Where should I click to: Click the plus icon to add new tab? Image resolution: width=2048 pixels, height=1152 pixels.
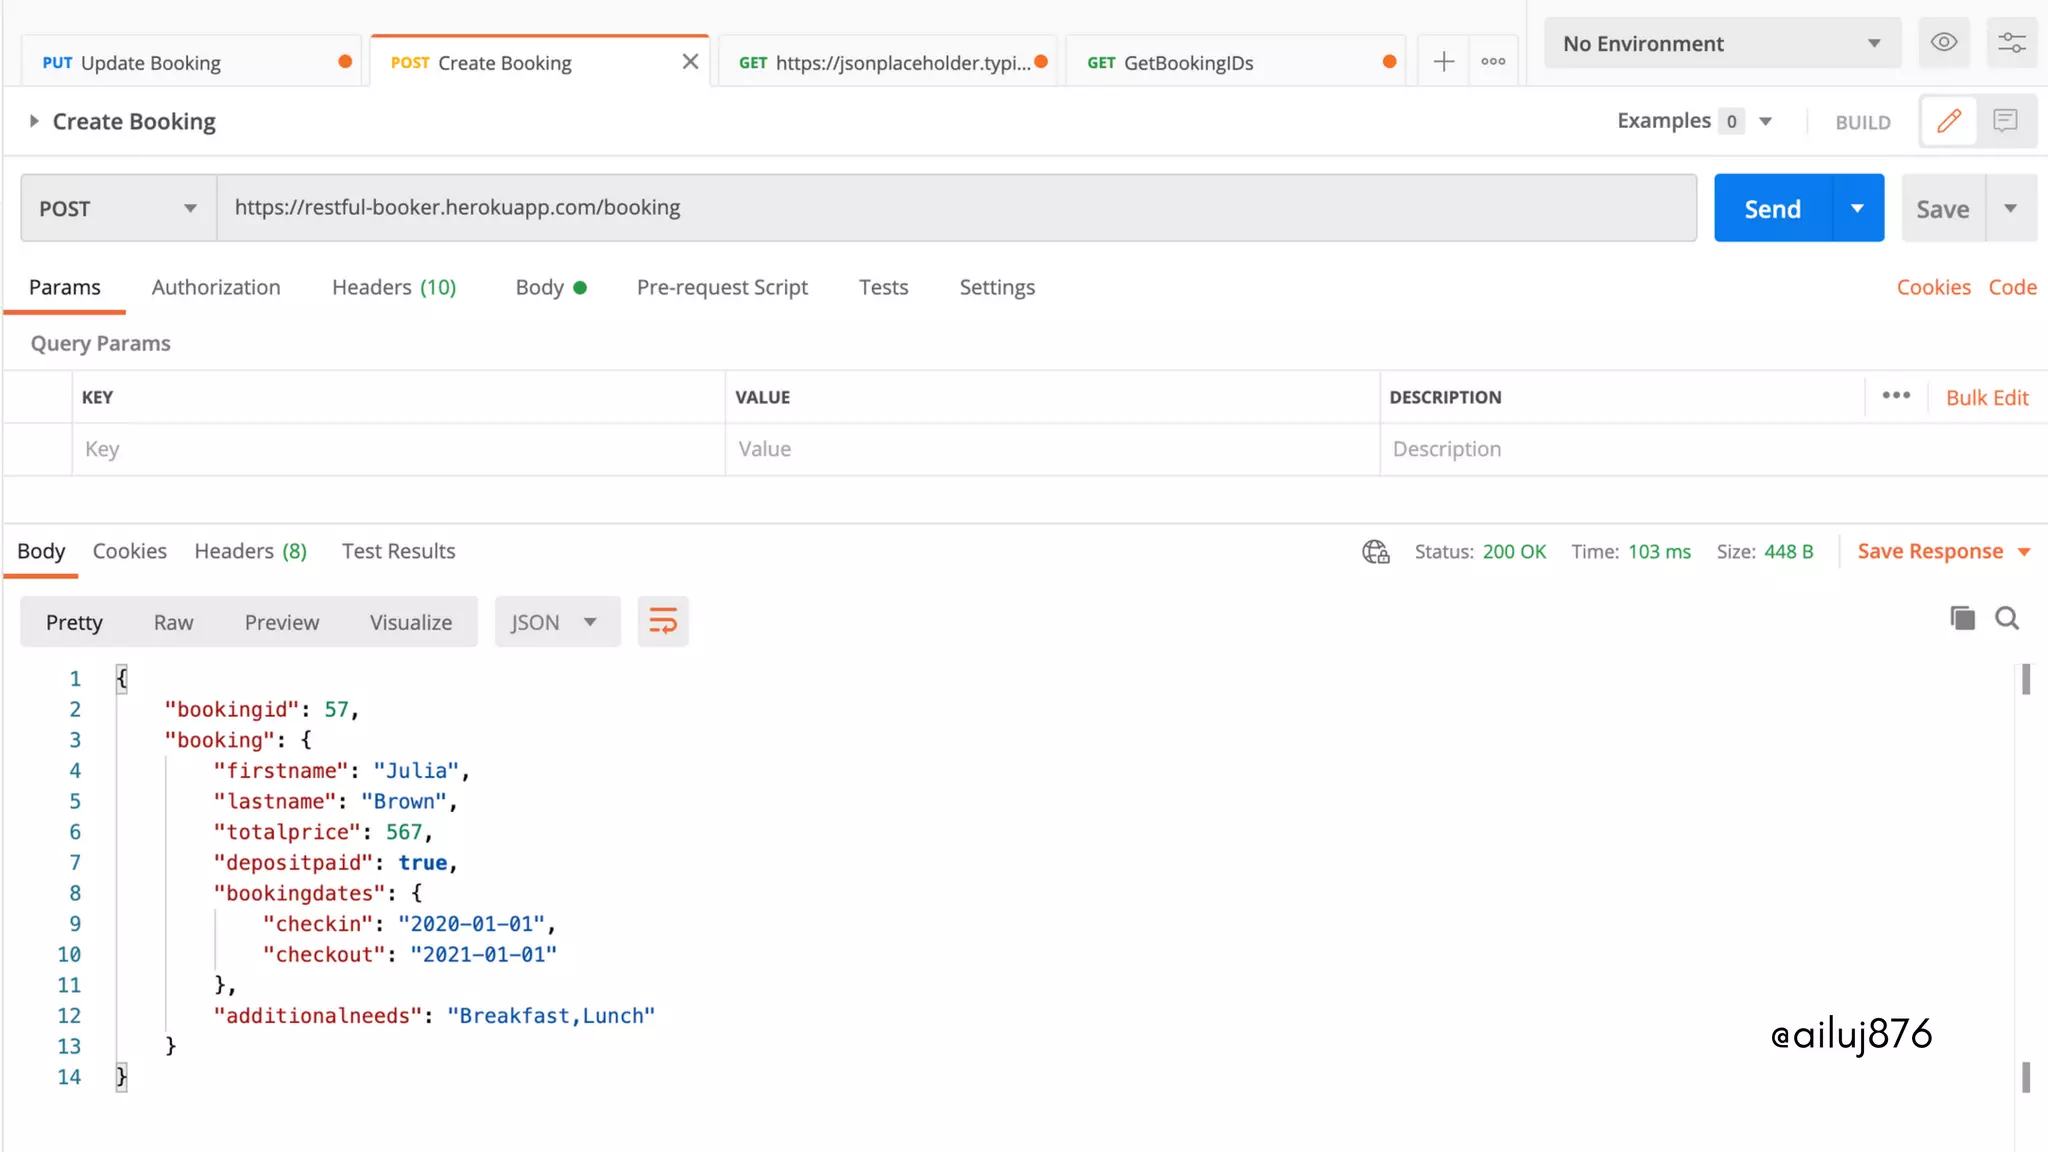tap(1443, 62)
